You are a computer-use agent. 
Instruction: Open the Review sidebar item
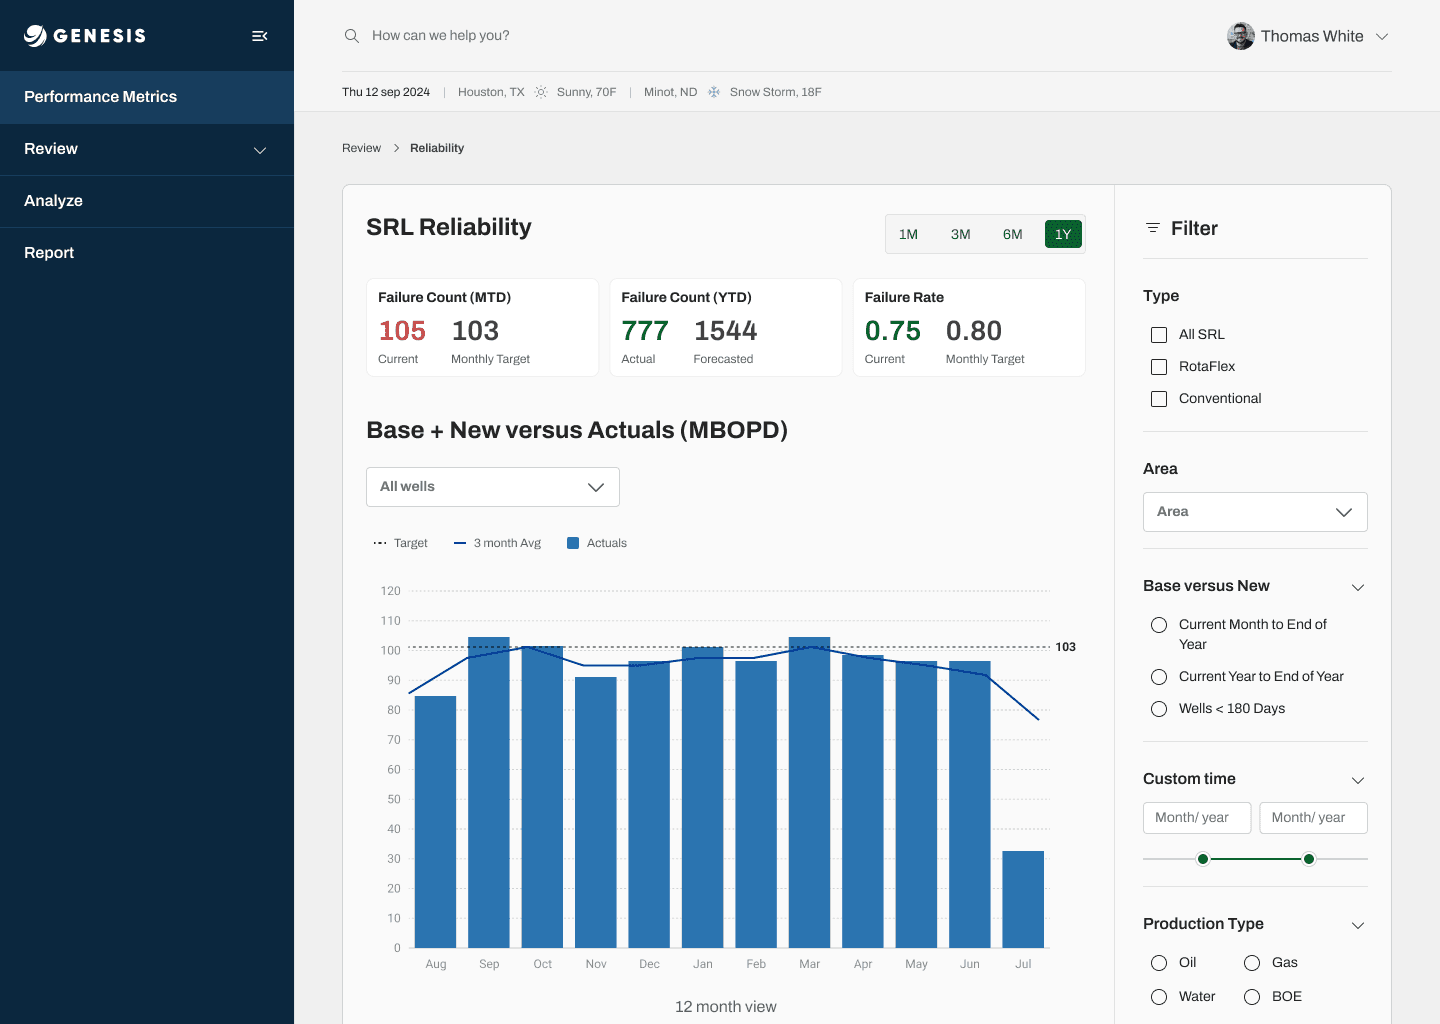147,149
